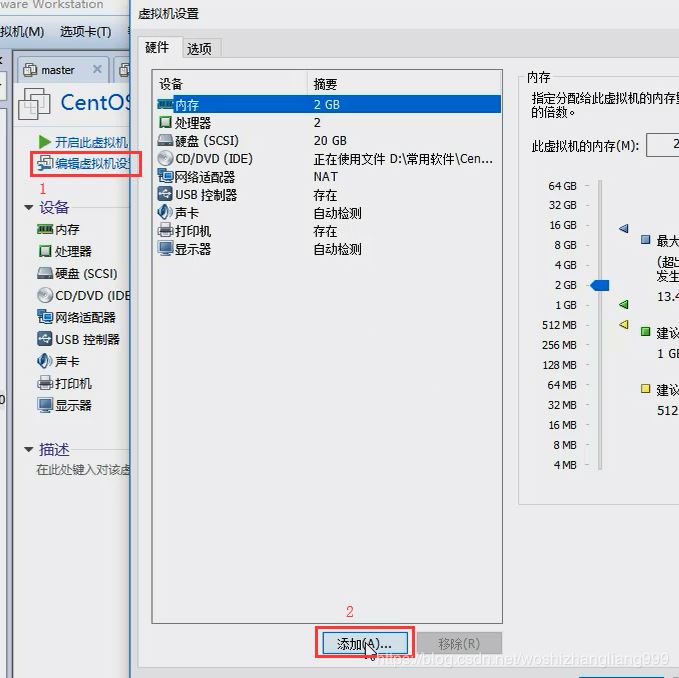Click the memory size input field
This screenshot has height=678, width=679.
tap(663, 145)
